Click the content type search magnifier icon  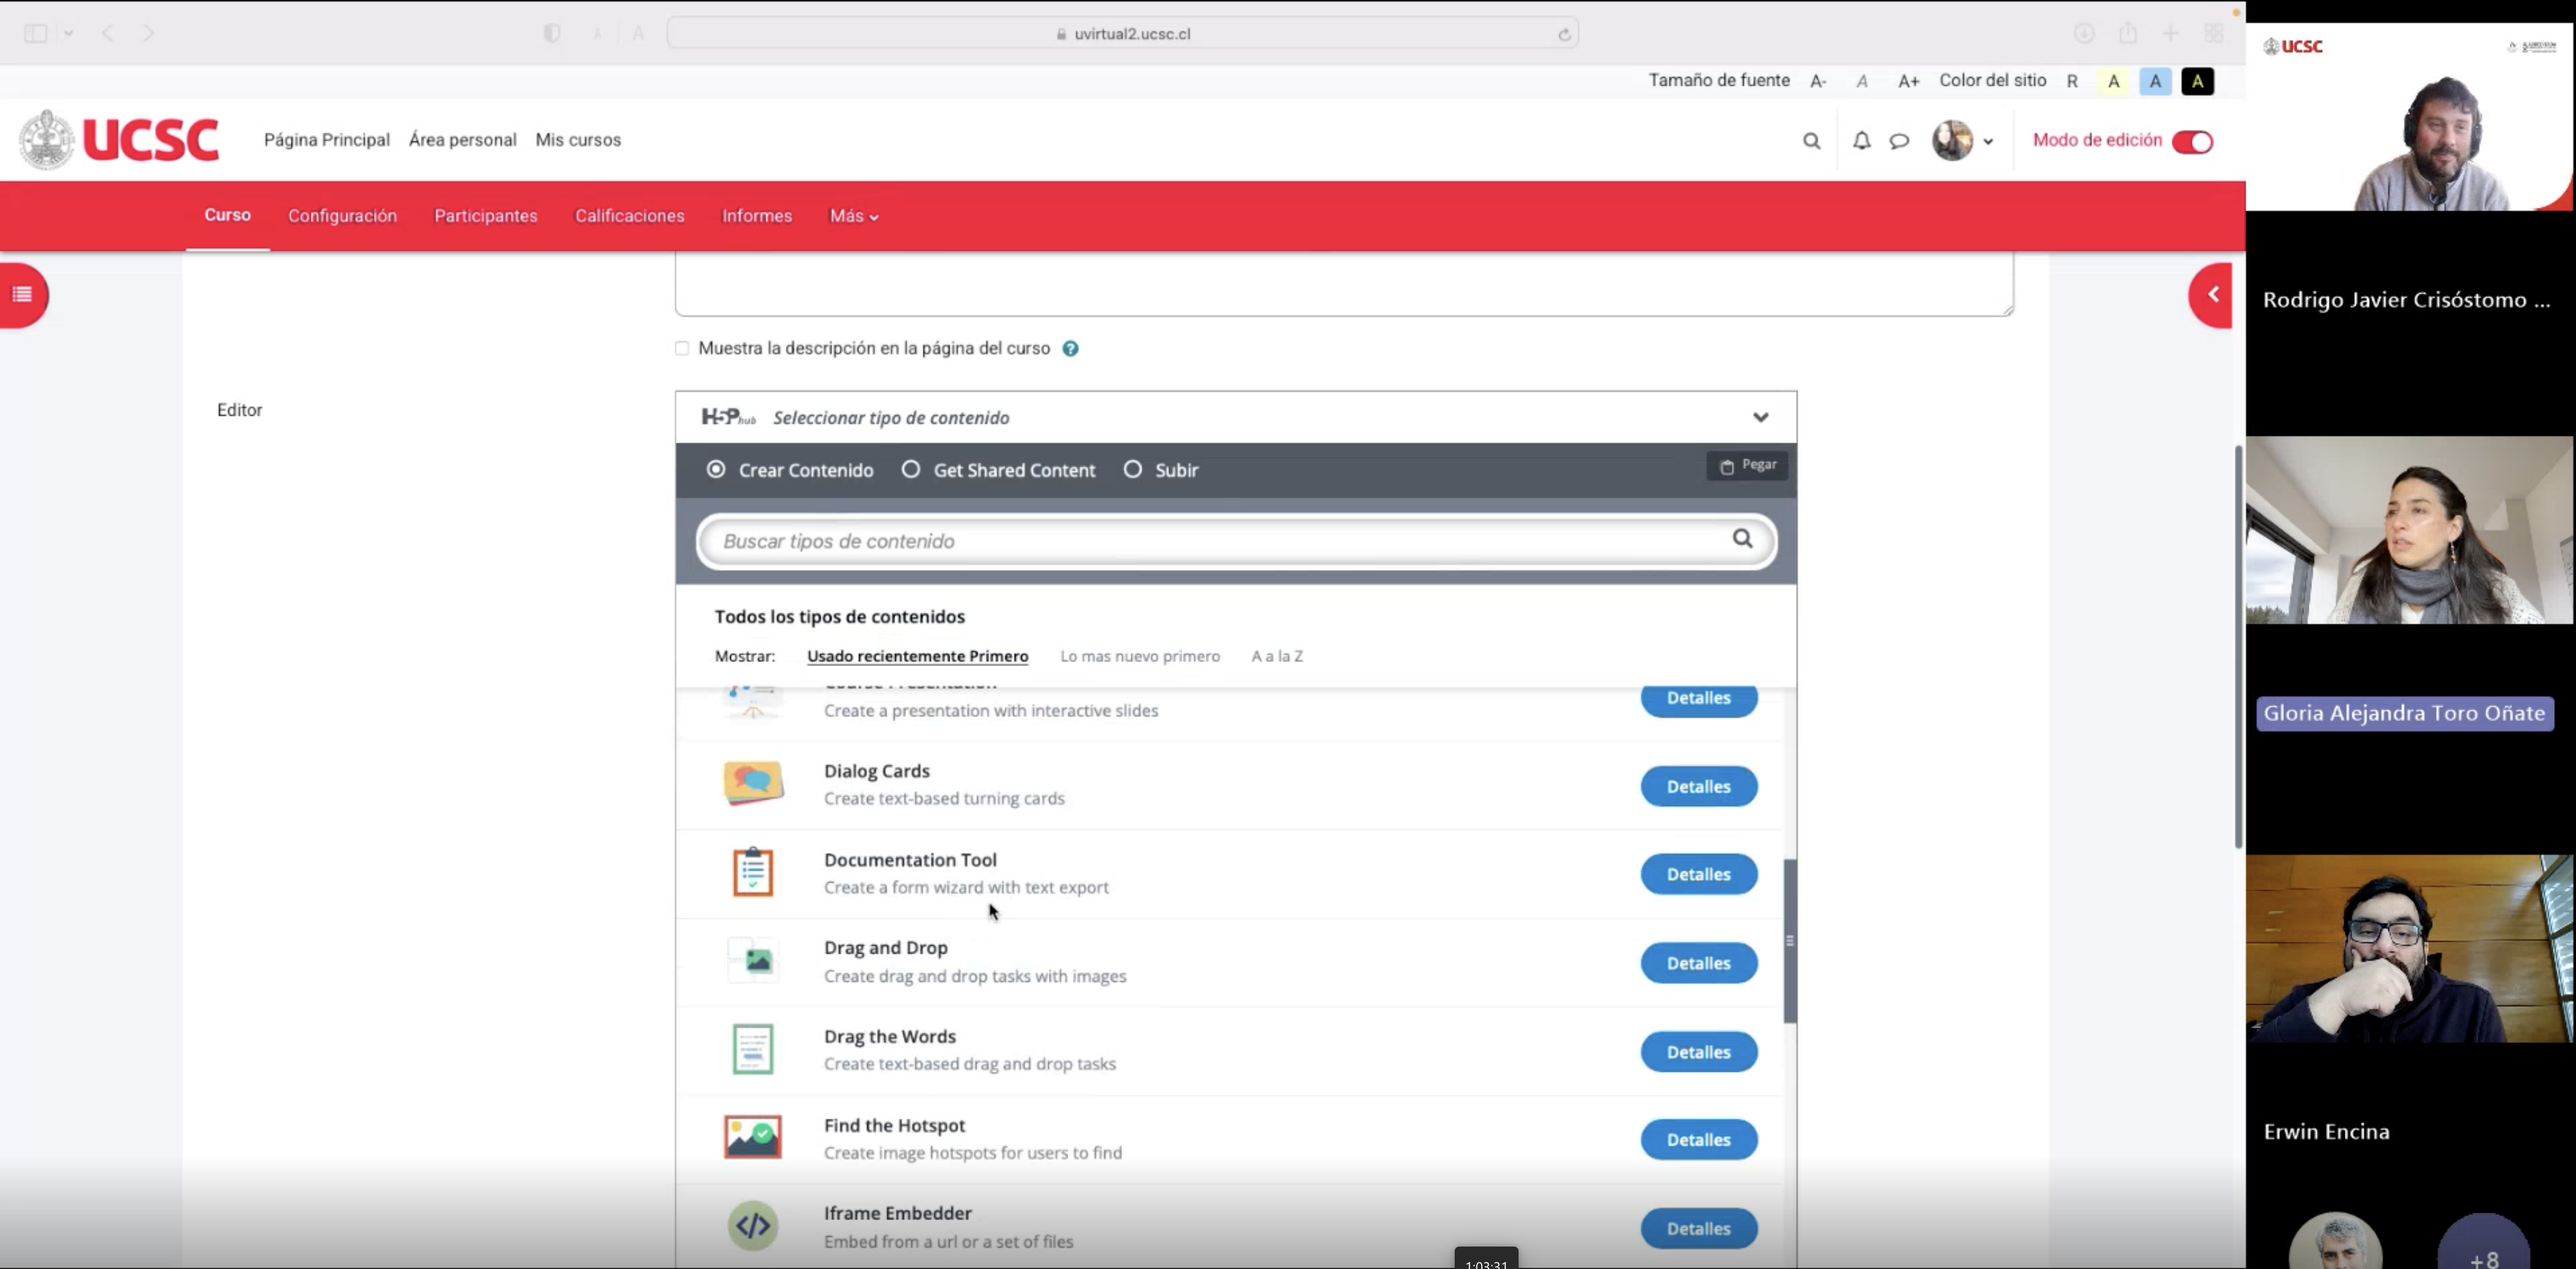[x=1742, y=539]
